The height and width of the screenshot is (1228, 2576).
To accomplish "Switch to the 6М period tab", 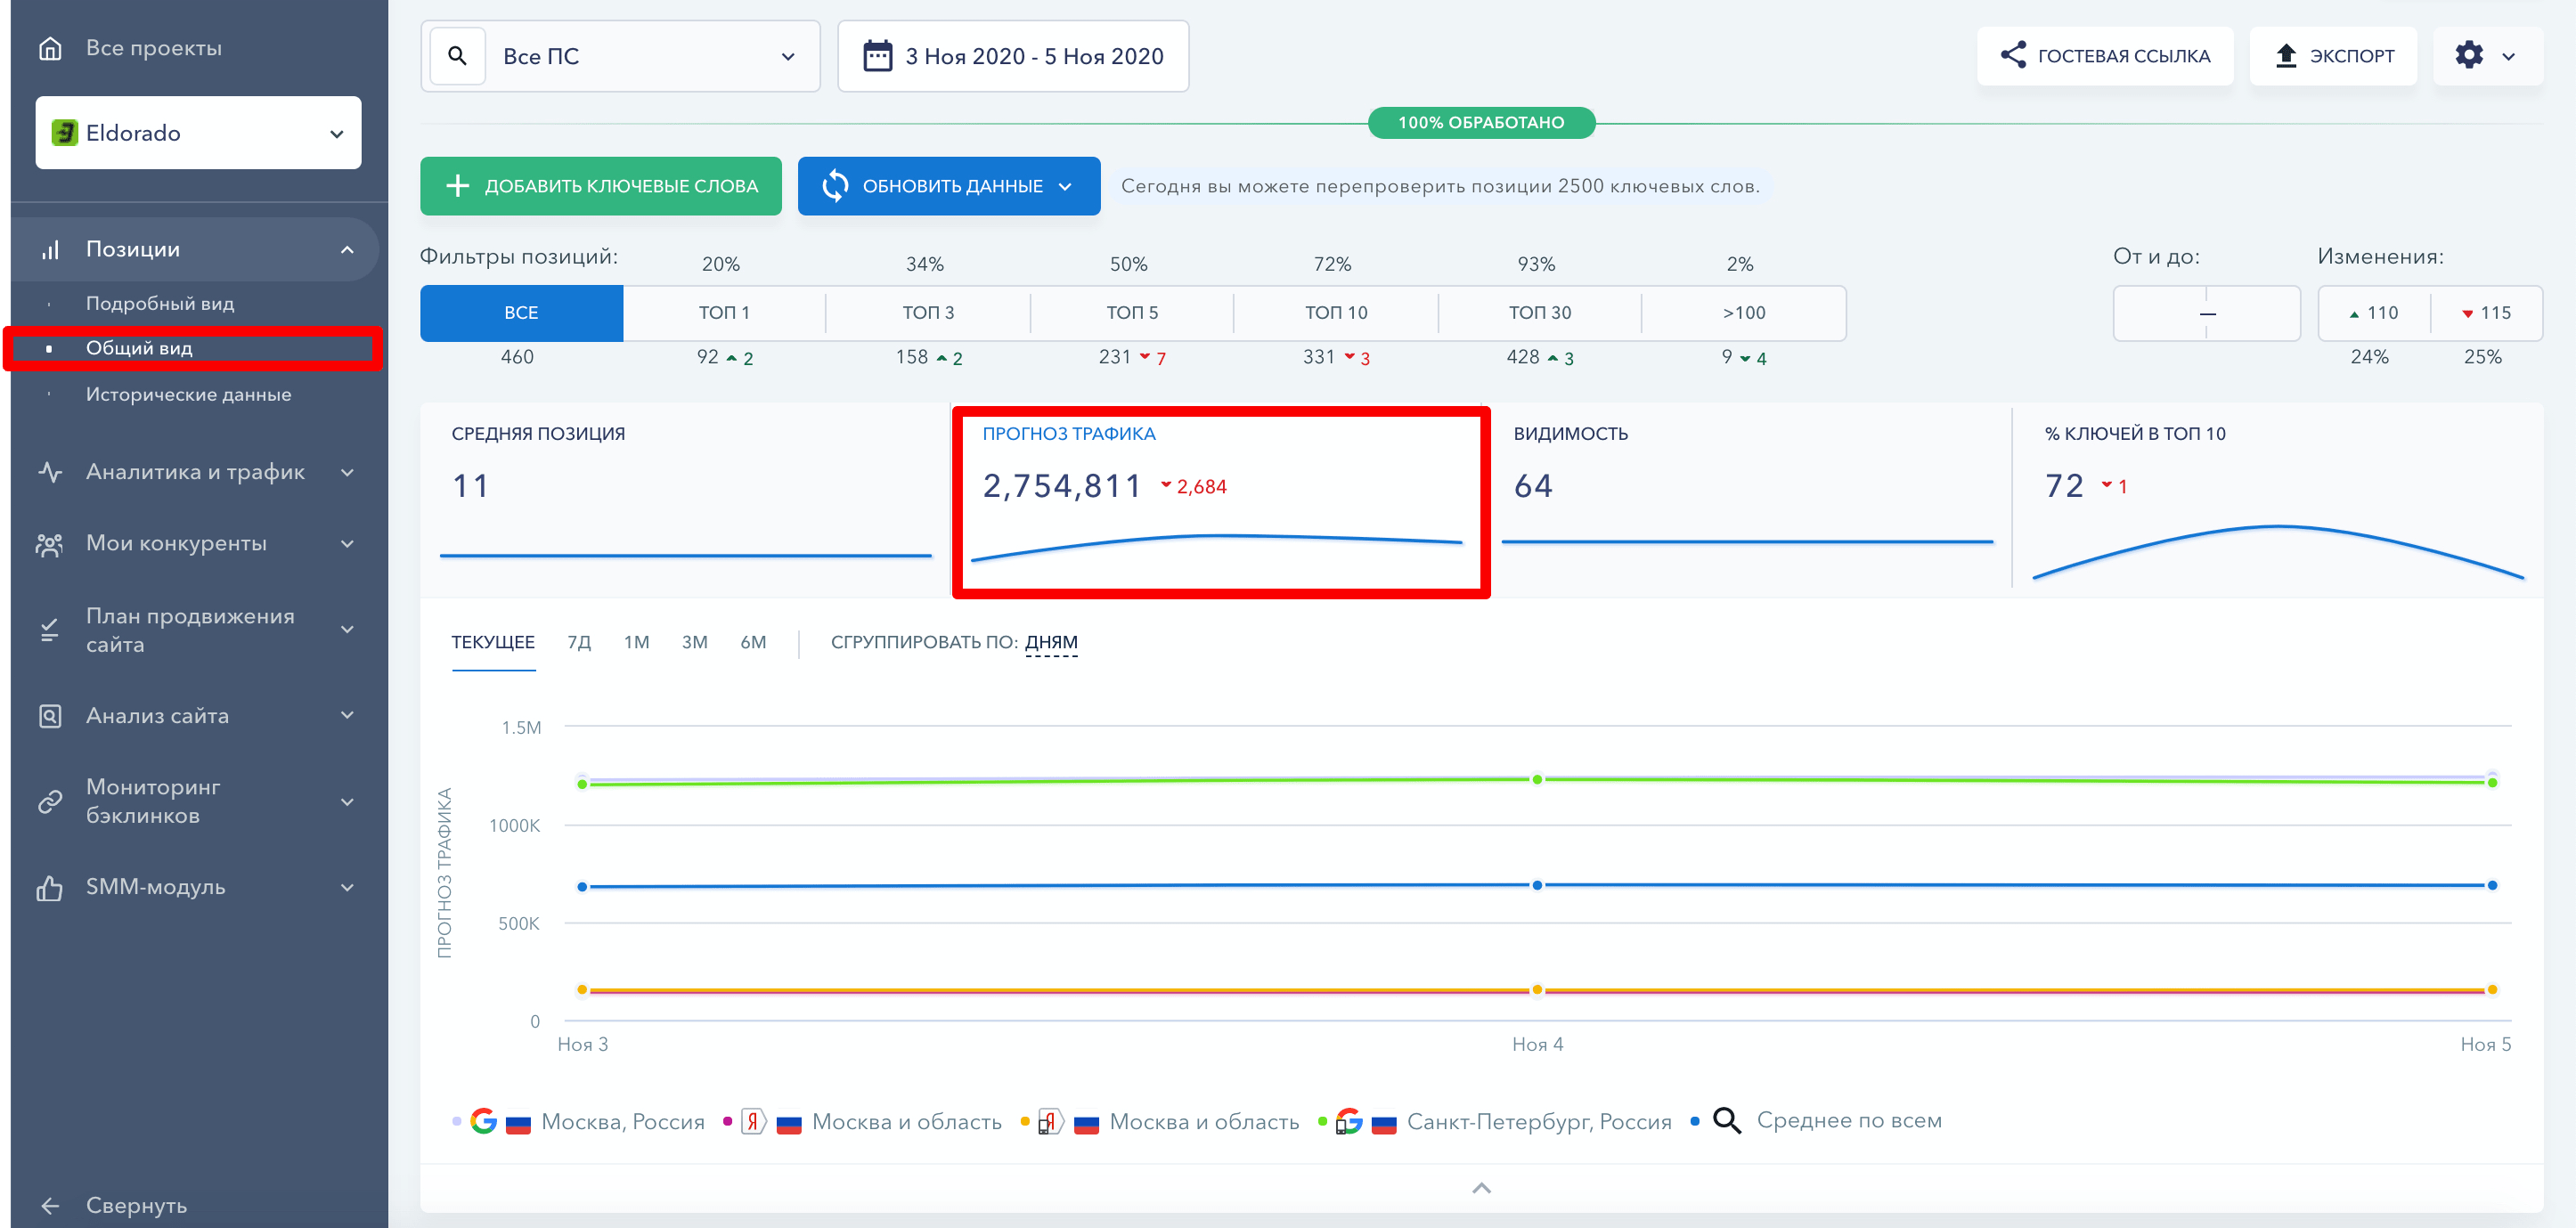I will point(753,643).
